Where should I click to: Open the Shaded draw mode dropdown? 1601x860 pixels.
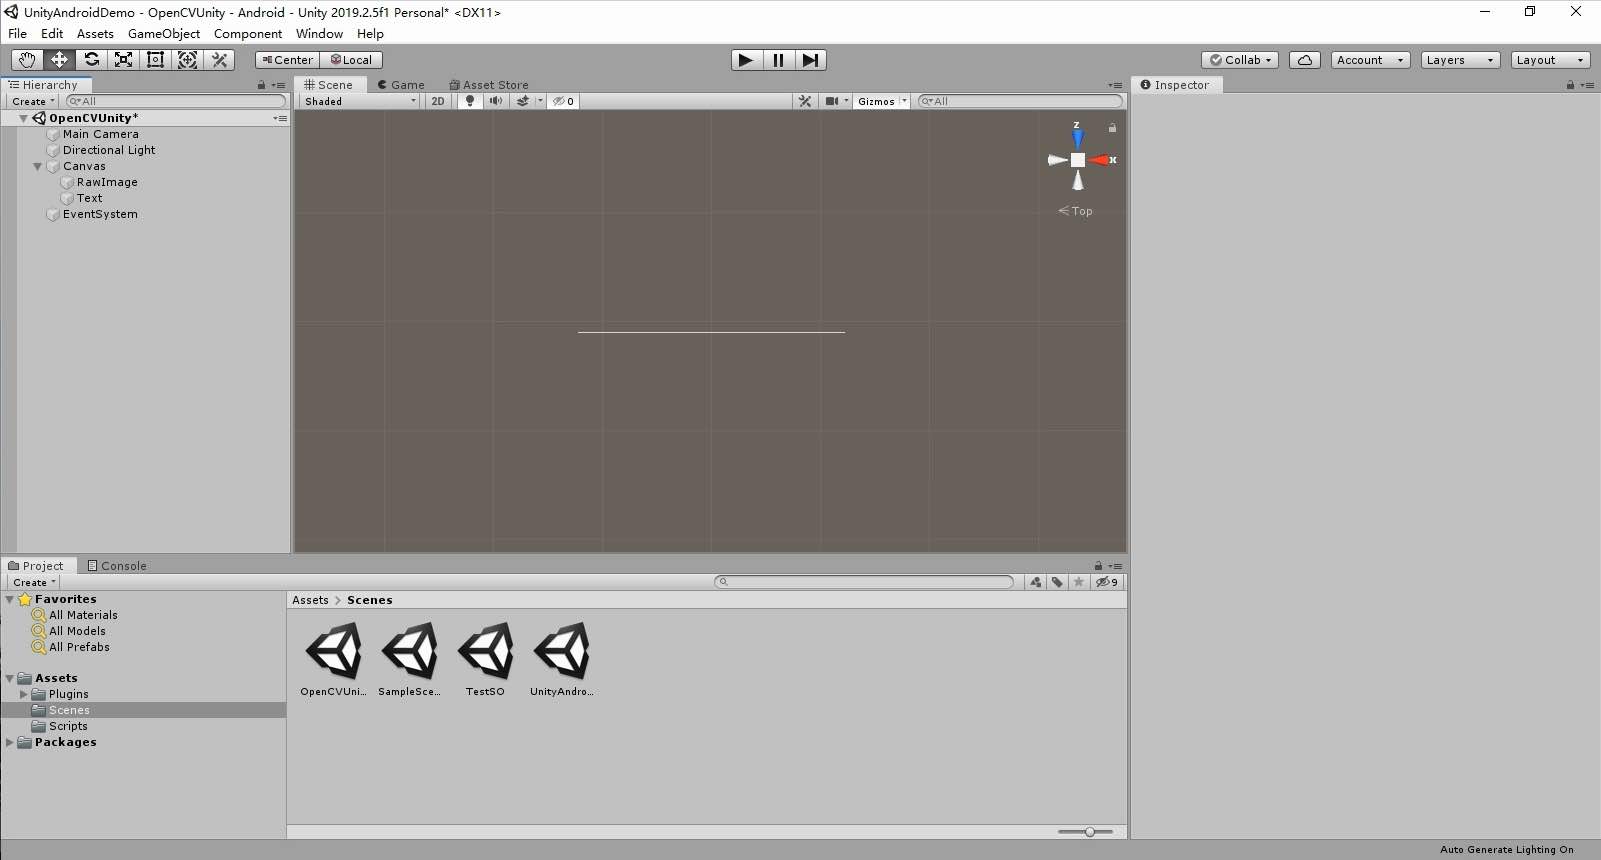click(x=359, y=101)
